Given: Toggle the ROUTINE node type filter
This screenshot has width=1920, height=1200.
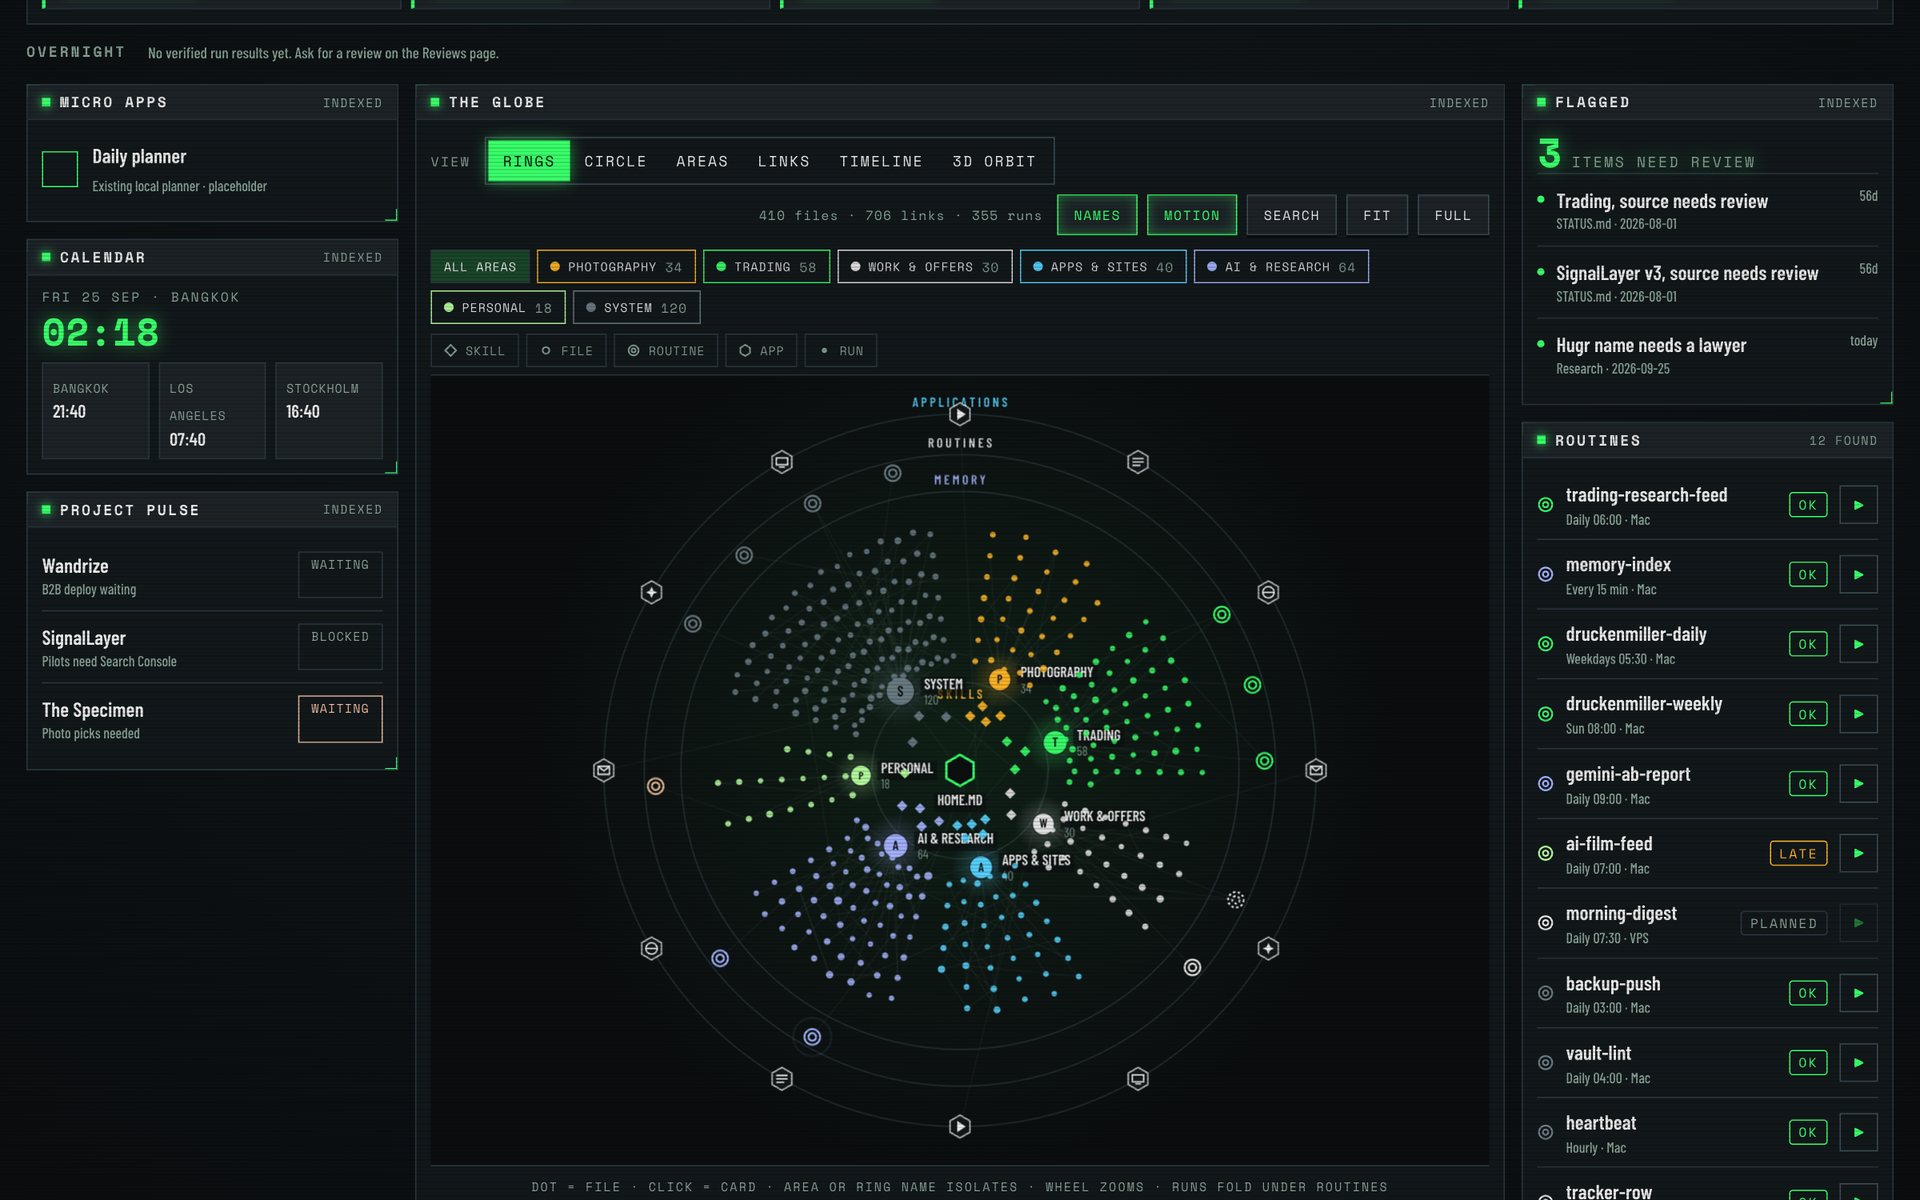Looking at the screenshot, I should coord(666,351).
